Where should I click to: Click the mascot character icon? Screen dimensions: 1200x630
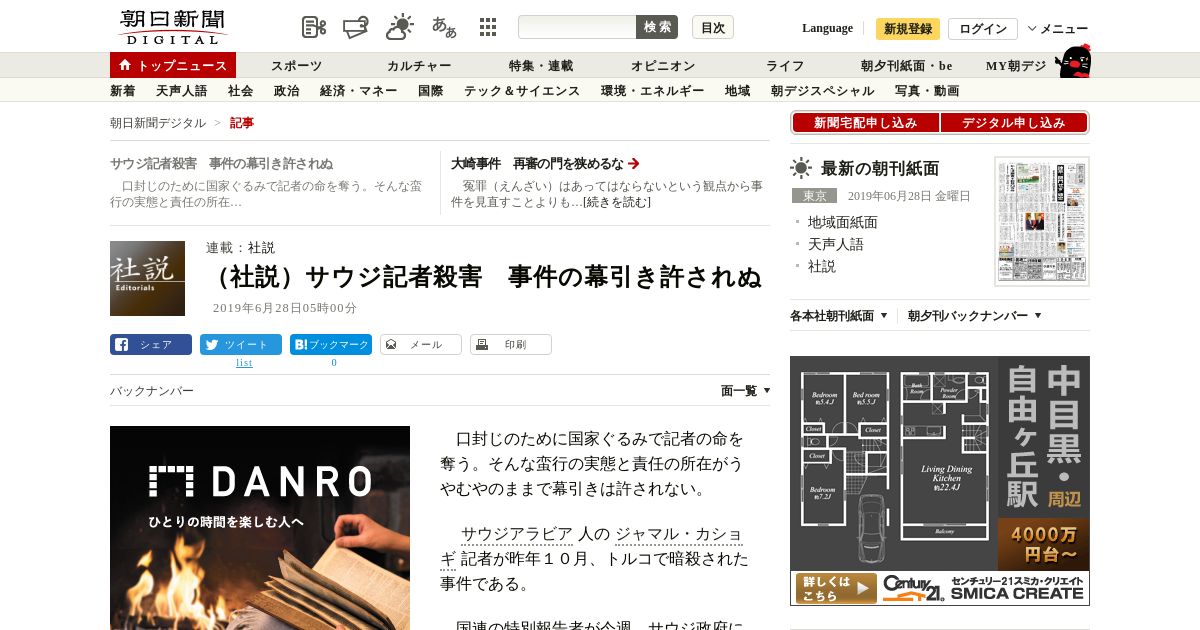coord(1073,61)
